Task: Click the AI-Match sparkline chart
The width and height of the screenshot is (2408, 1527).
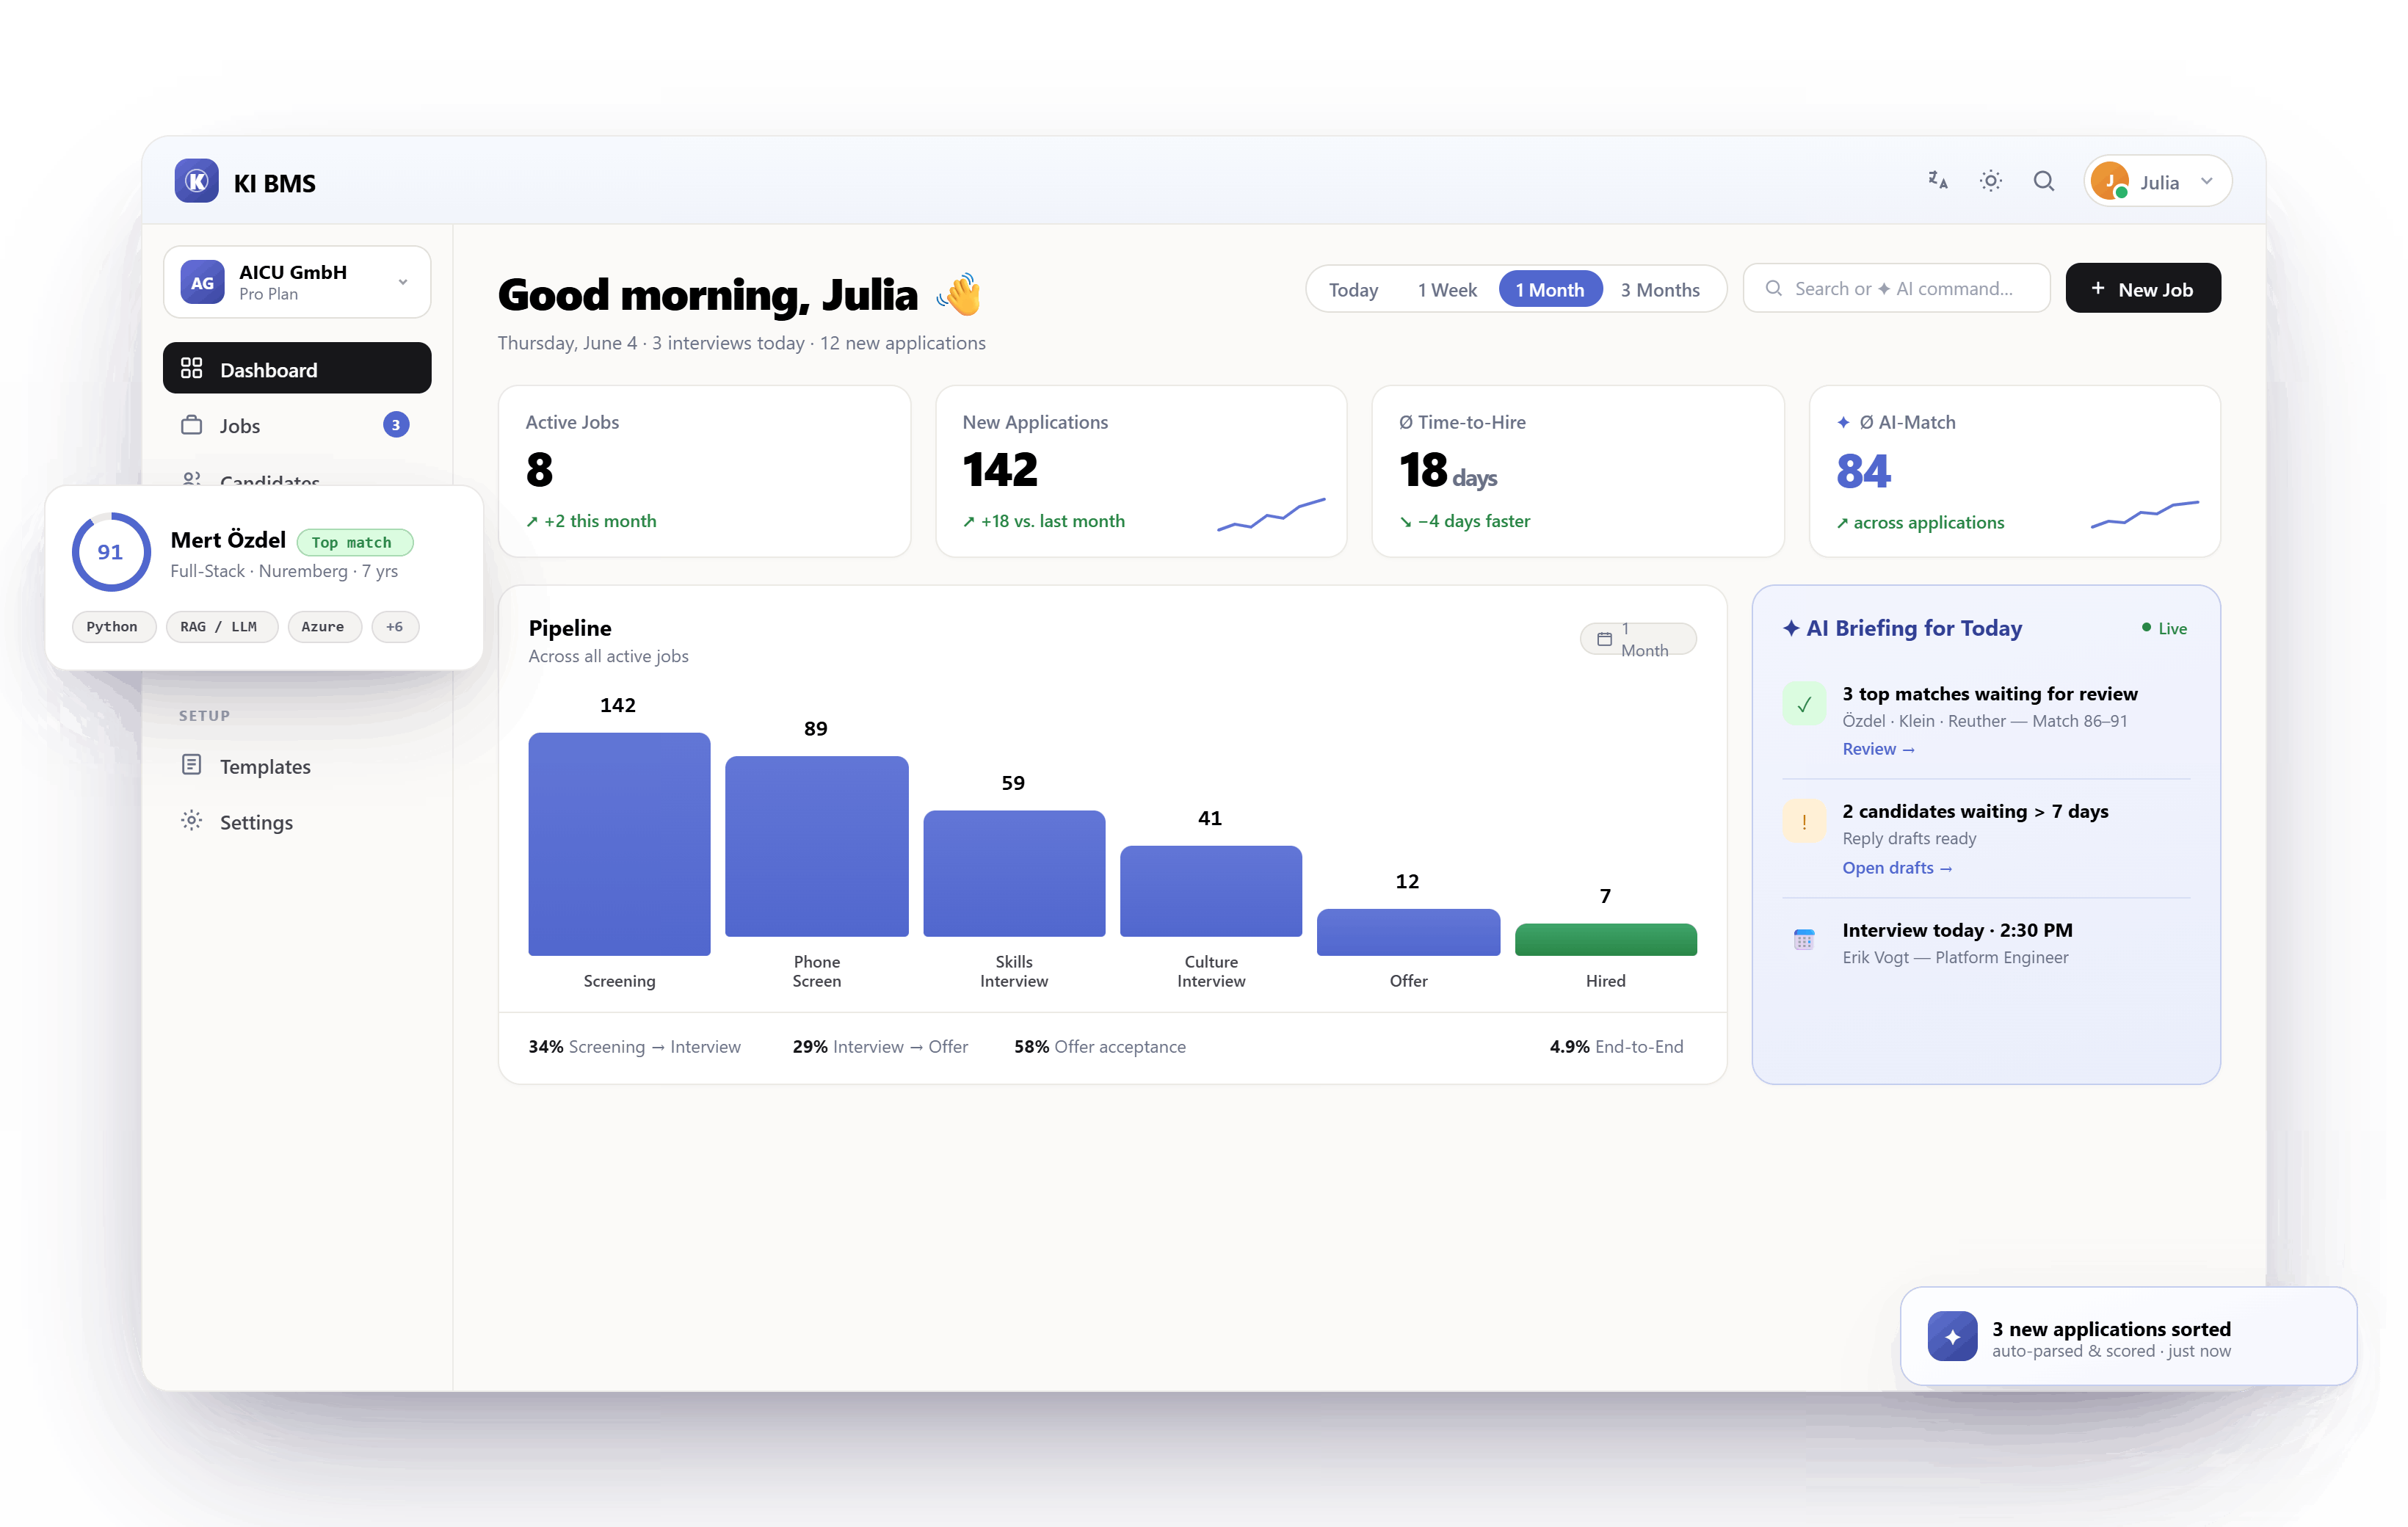Action: [2144, 514]
